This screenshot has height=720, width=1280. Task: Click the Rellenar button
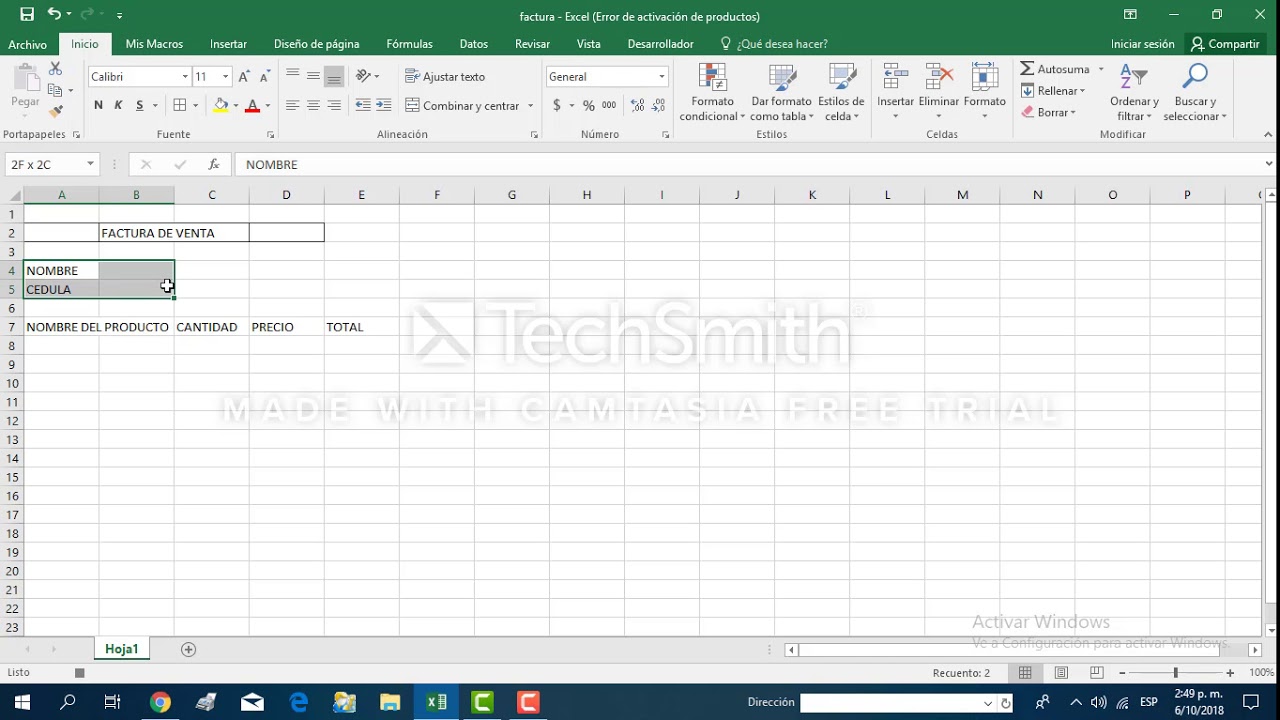point(1053,91)
